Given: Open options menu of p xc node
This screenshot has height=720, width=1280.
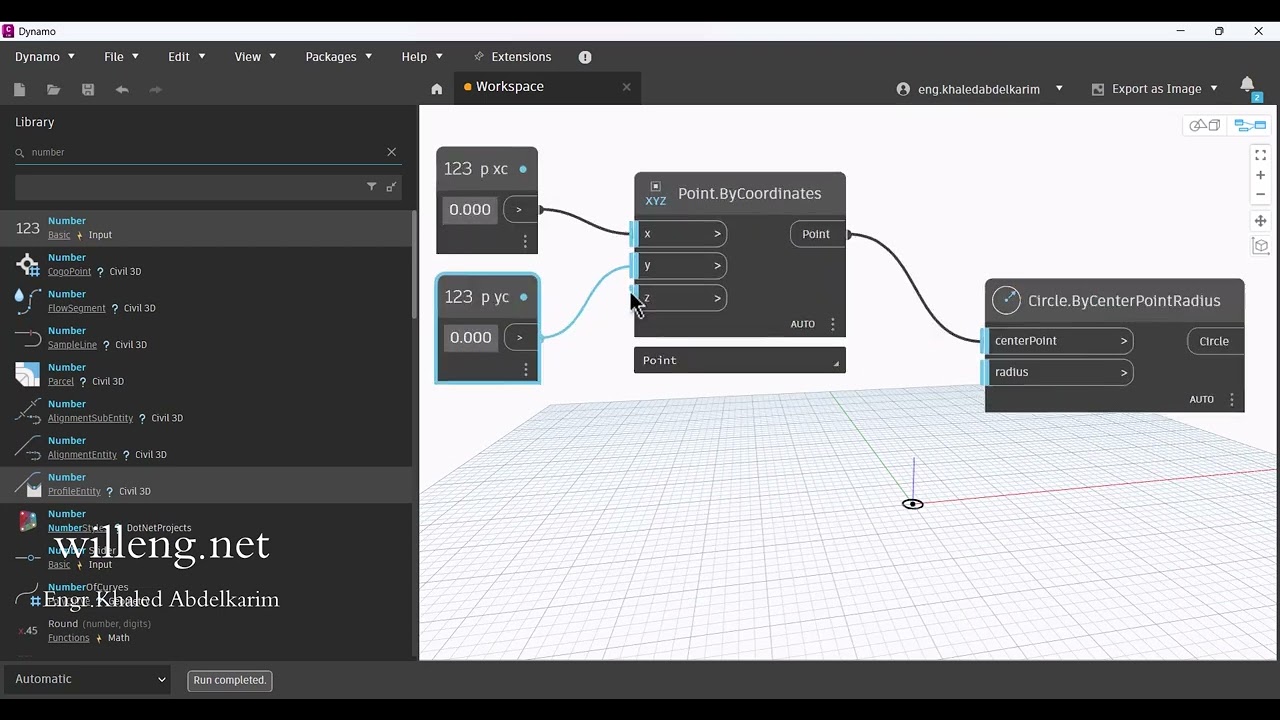Looking at the screenshot, I should 525,241.
